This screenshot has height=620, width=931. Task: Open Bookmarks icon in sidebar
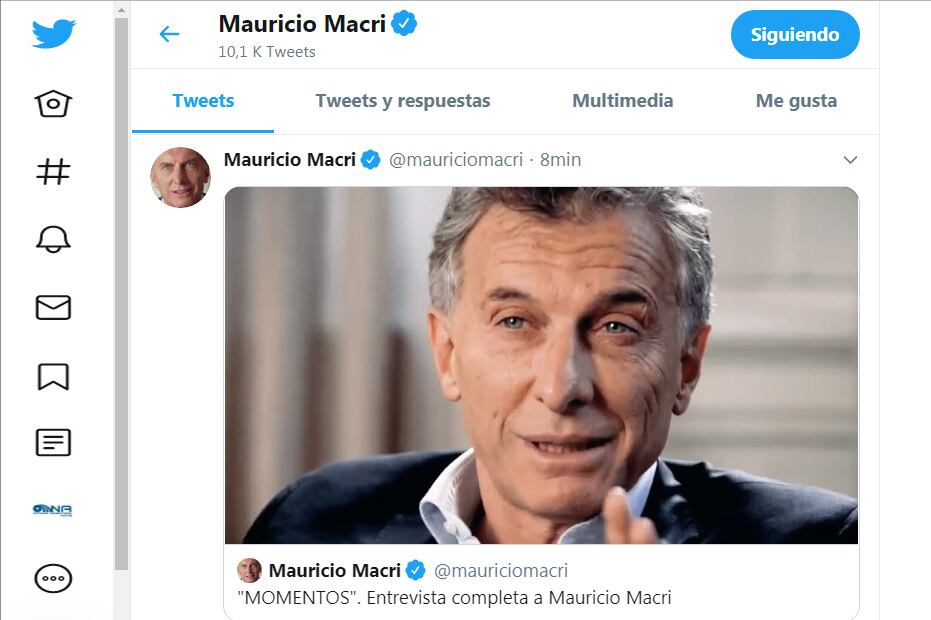coord(53,375)
